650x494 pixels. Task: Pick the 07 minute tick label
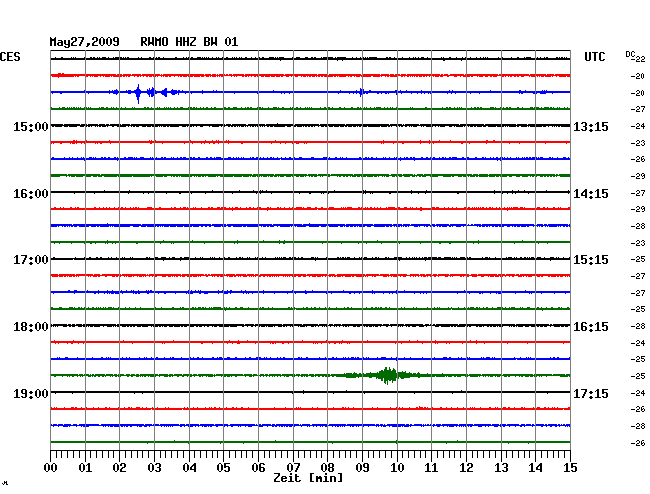[x=293, y=468]
